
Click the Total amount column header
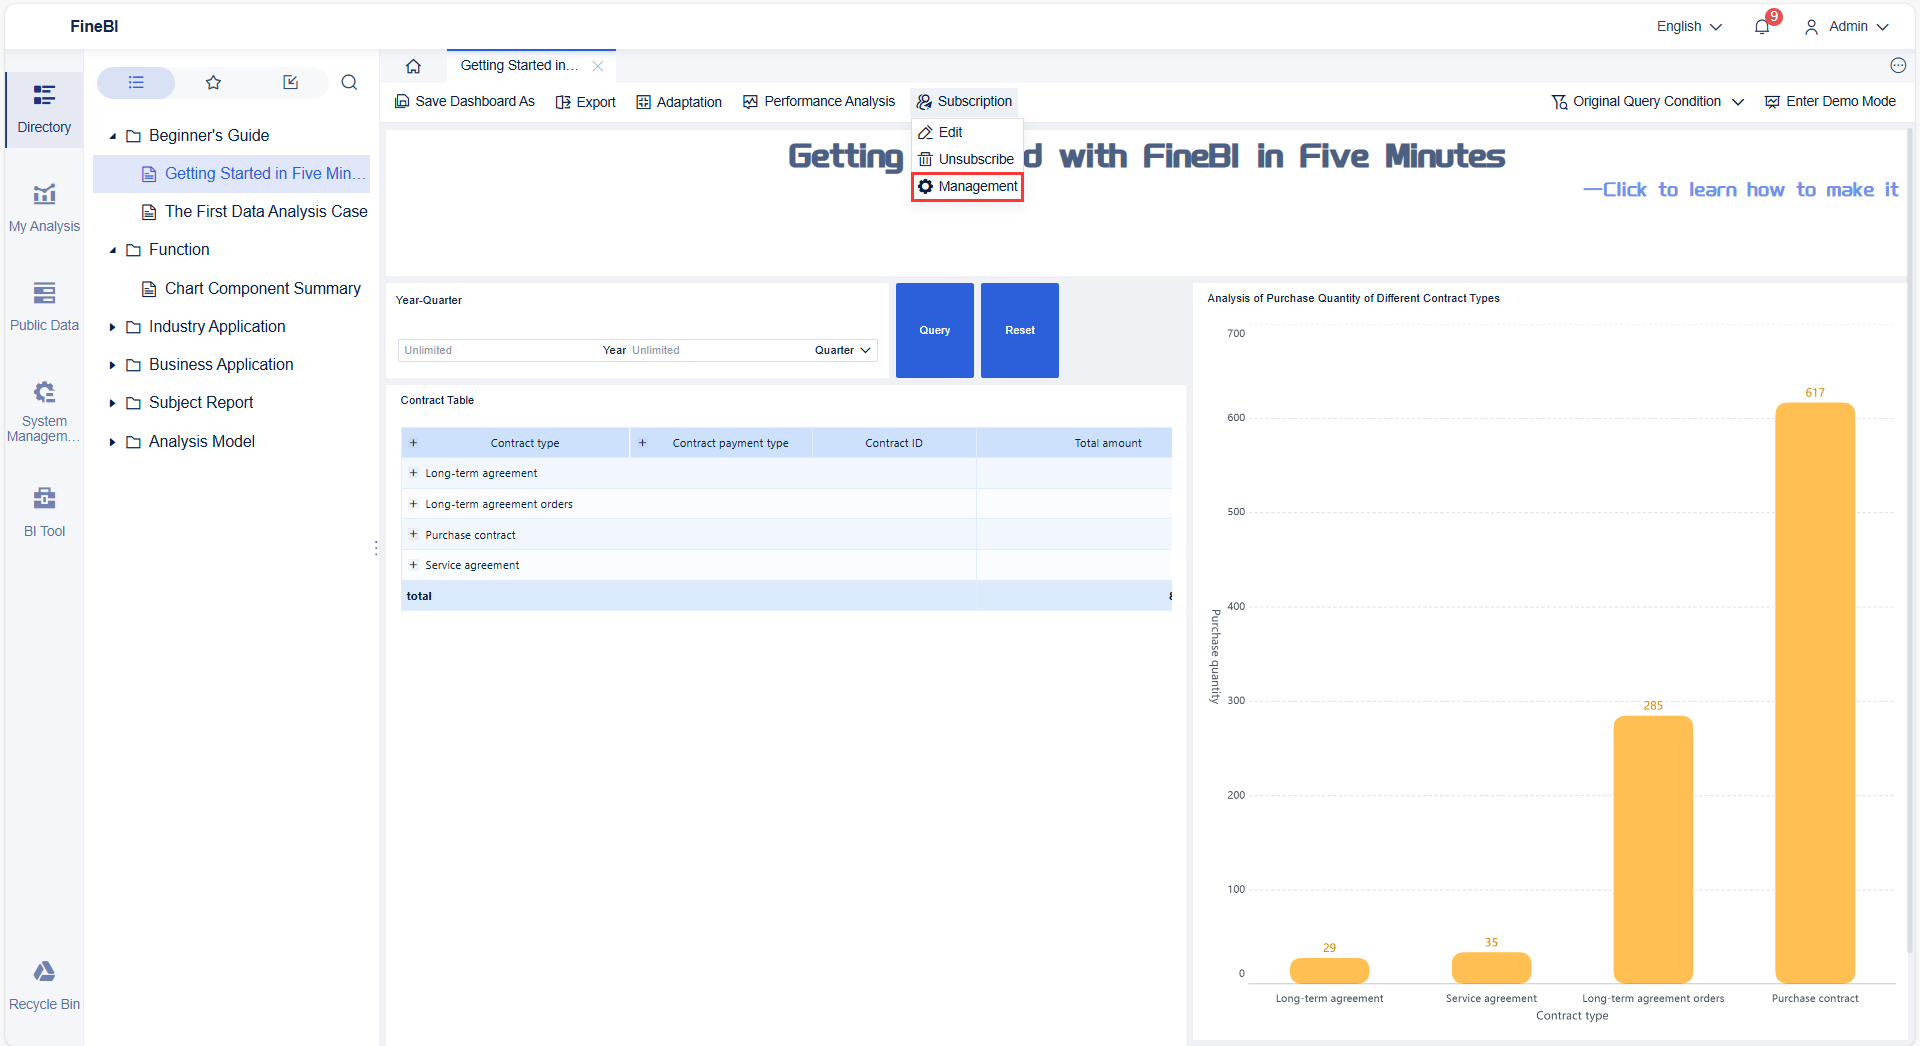1074,443
